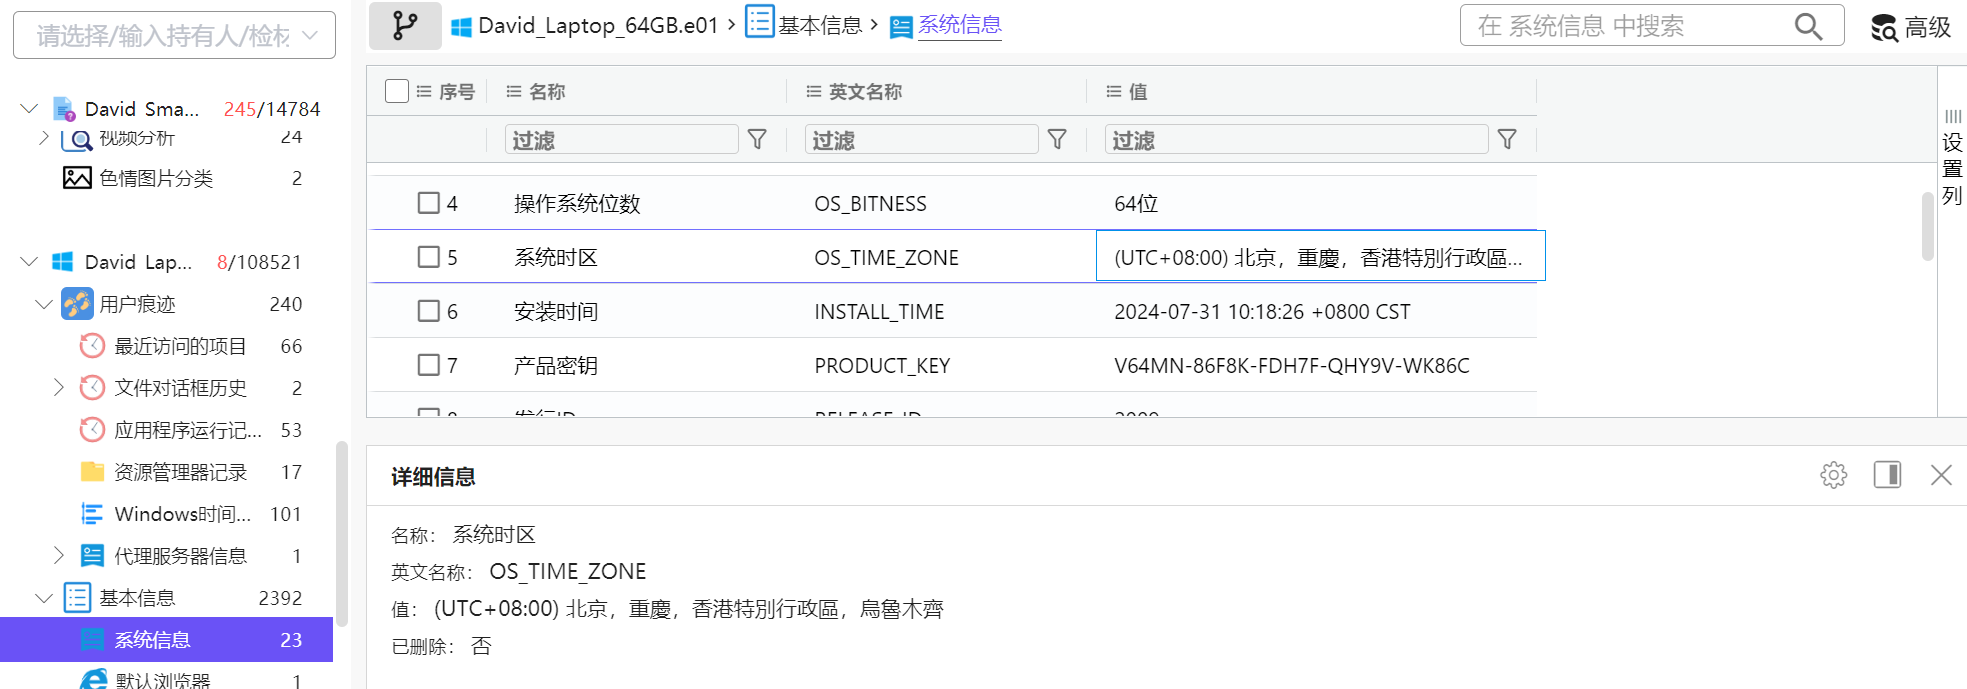
Task: Toggle detail panel layout icon
Action: [1887, 475]
